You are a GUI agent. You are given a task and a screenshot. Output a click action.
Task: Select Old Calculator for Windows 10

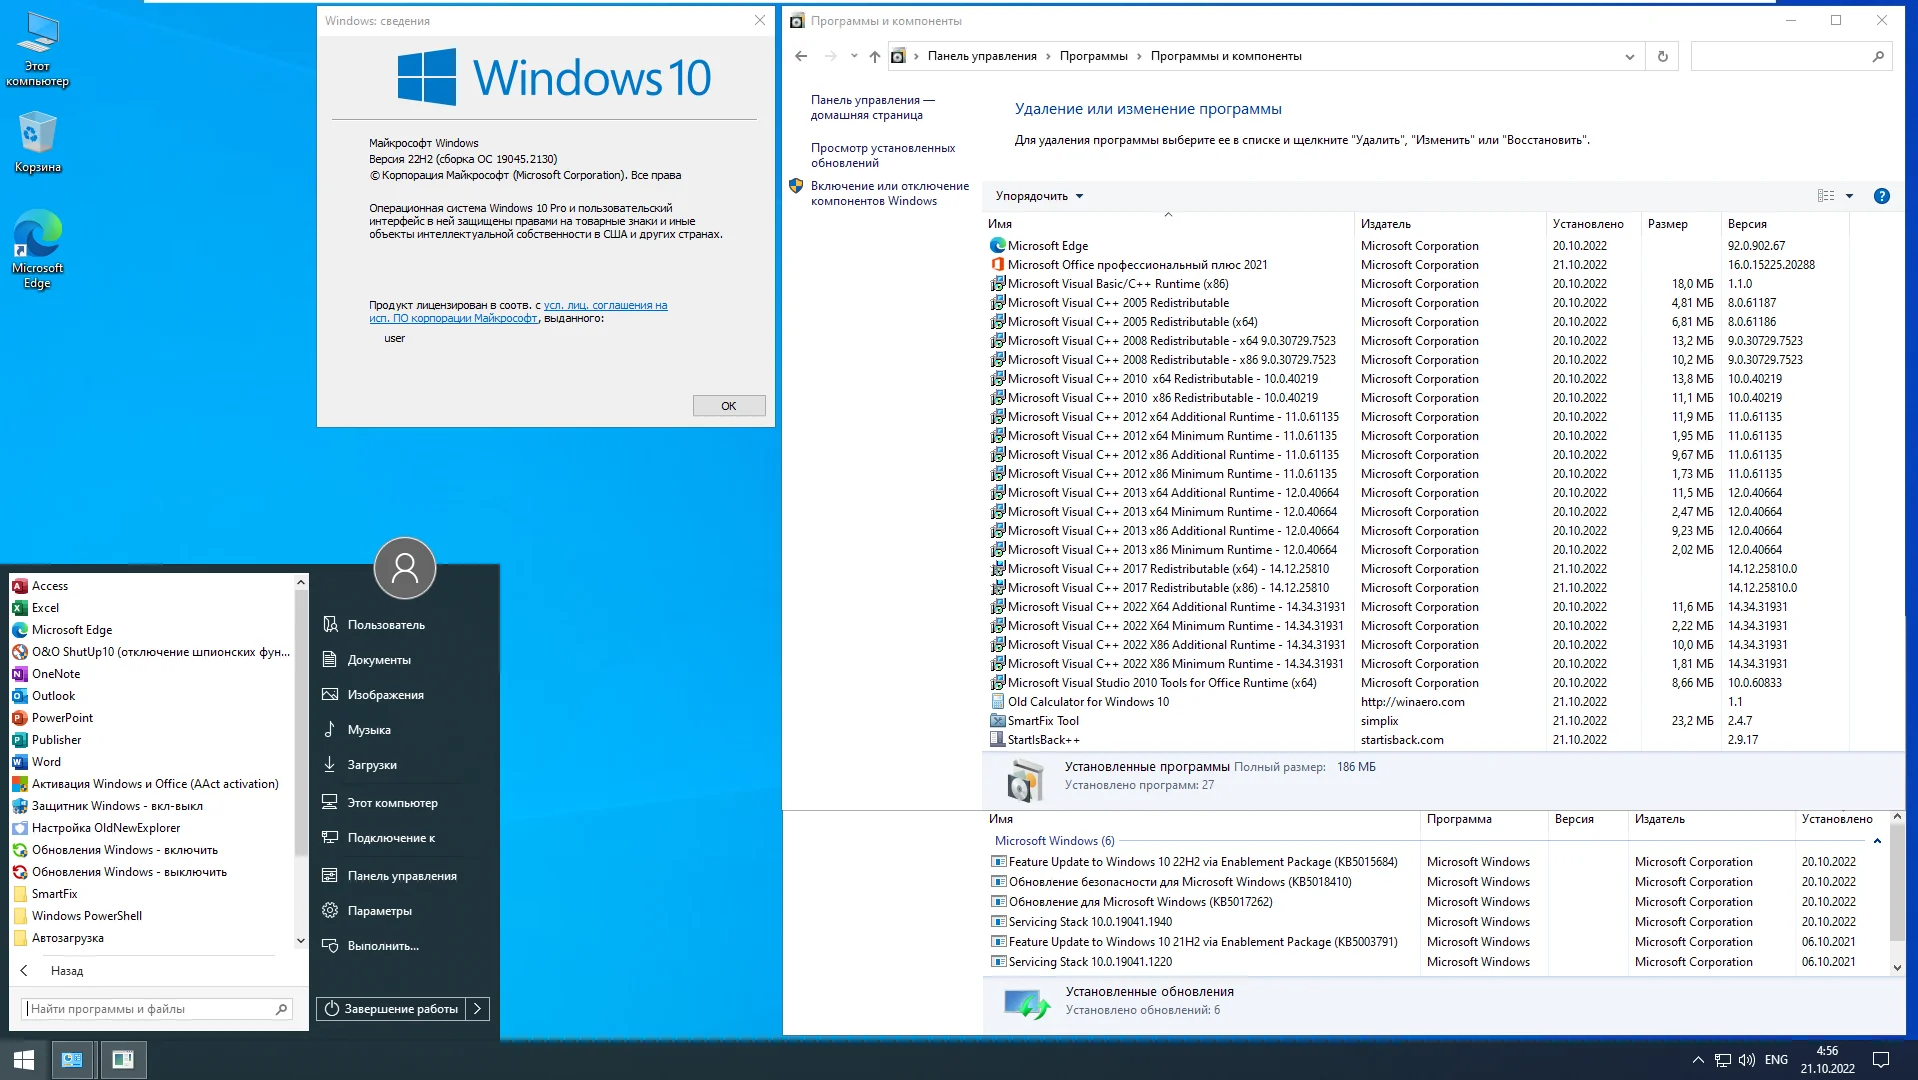[1088, 702]
